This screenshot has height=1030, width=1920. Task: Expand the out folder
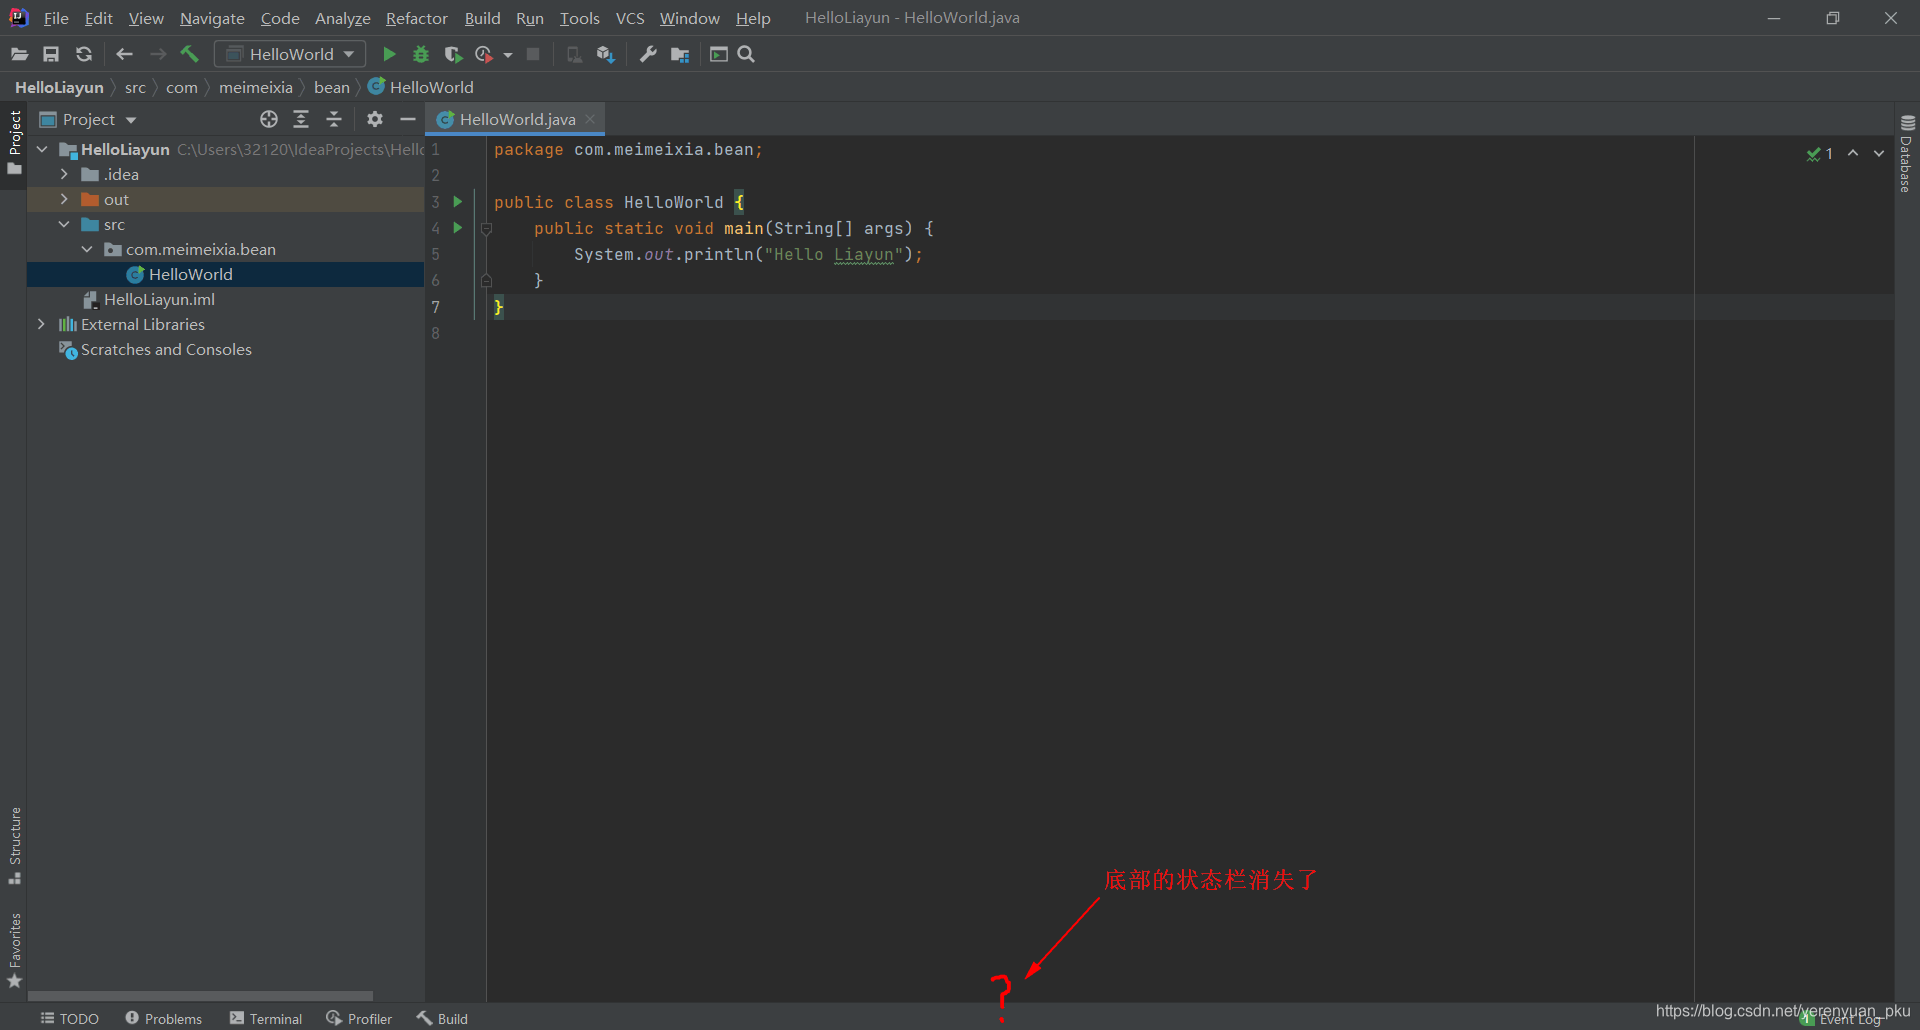(64, 199)
